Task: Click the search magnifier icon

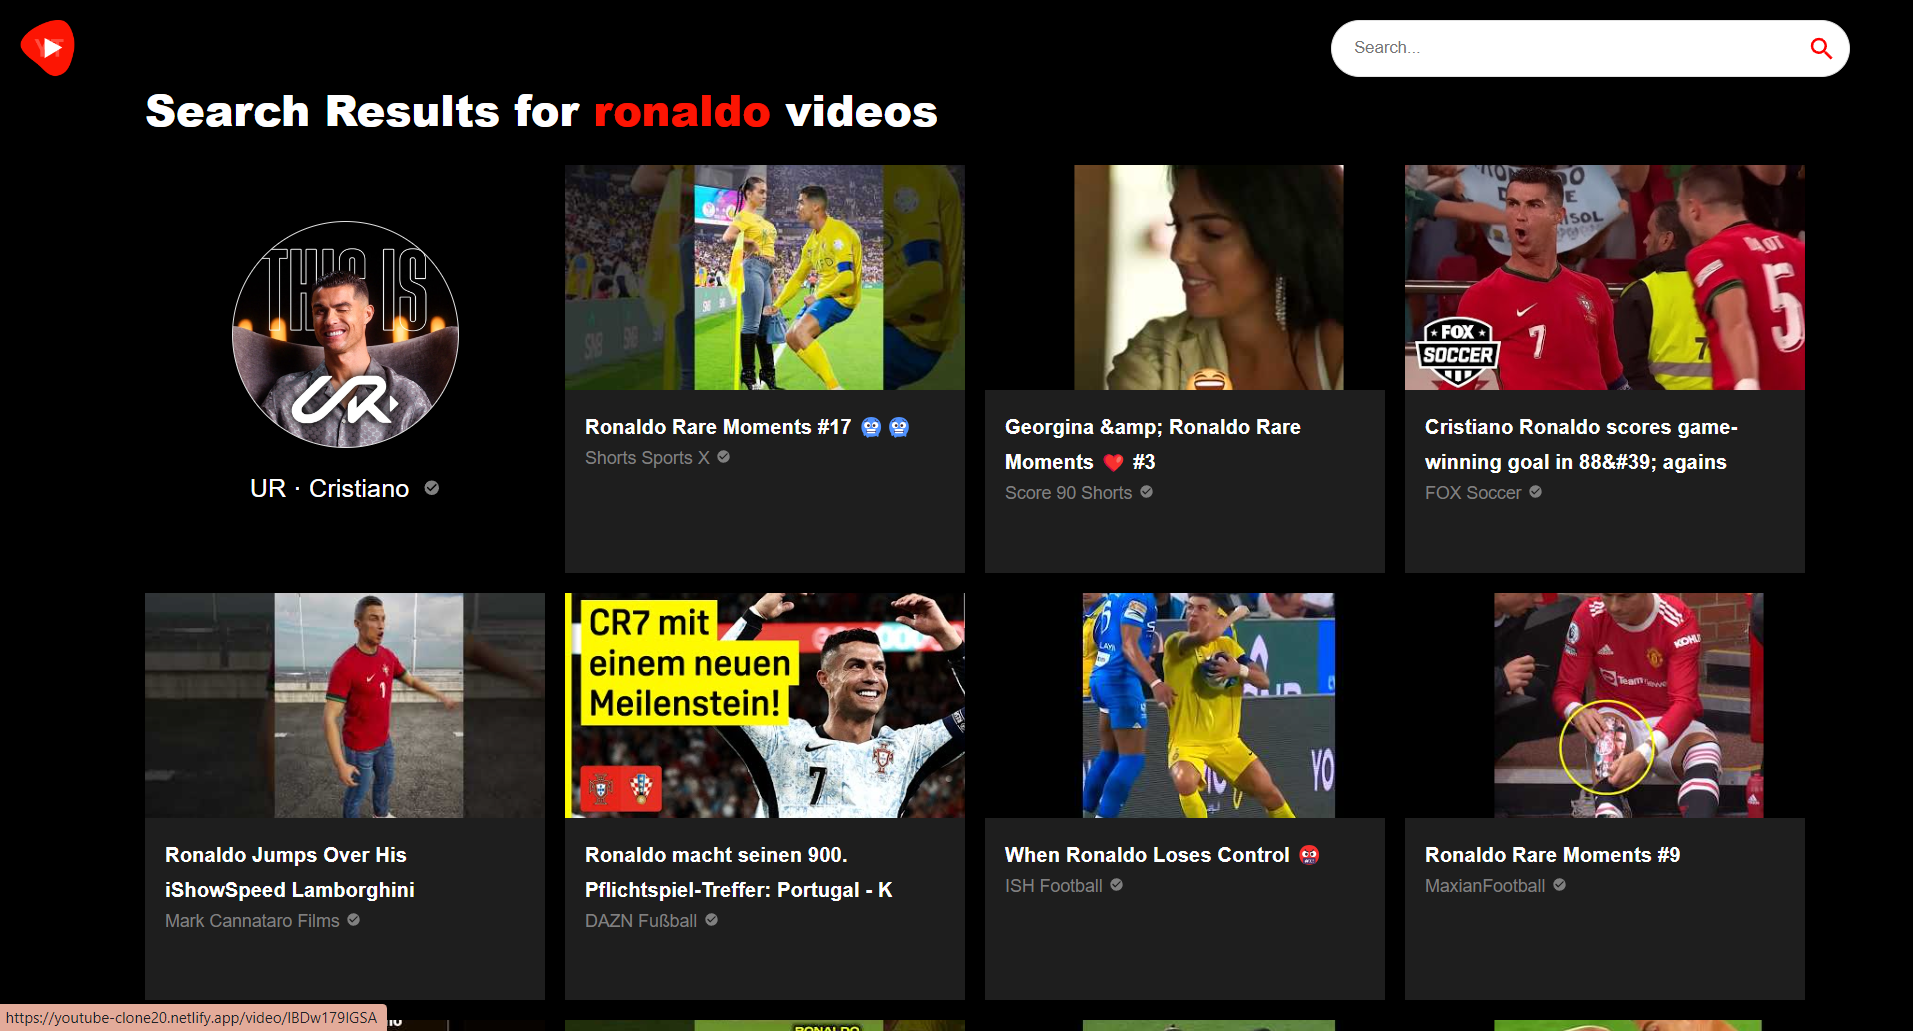Action: tap(1820, 48)
